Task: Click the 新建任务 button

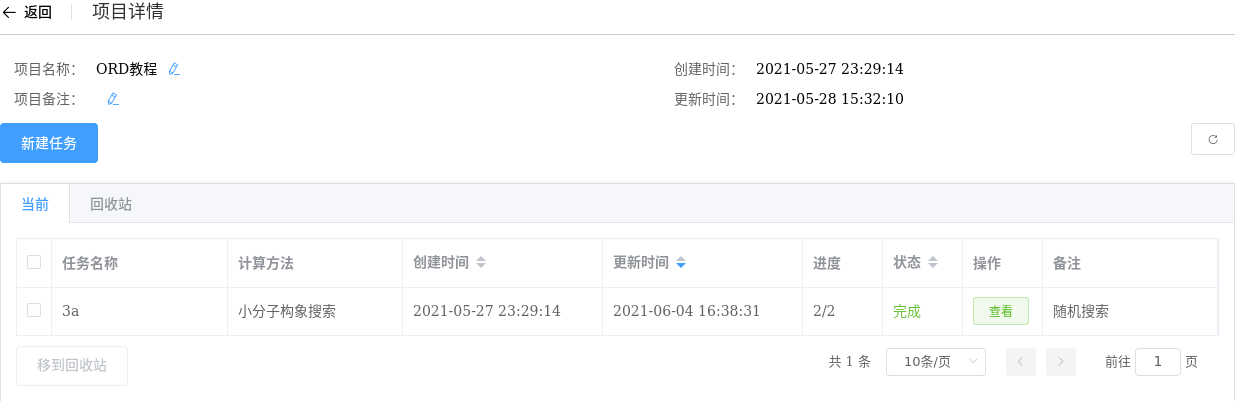Action: pos(49,143)
